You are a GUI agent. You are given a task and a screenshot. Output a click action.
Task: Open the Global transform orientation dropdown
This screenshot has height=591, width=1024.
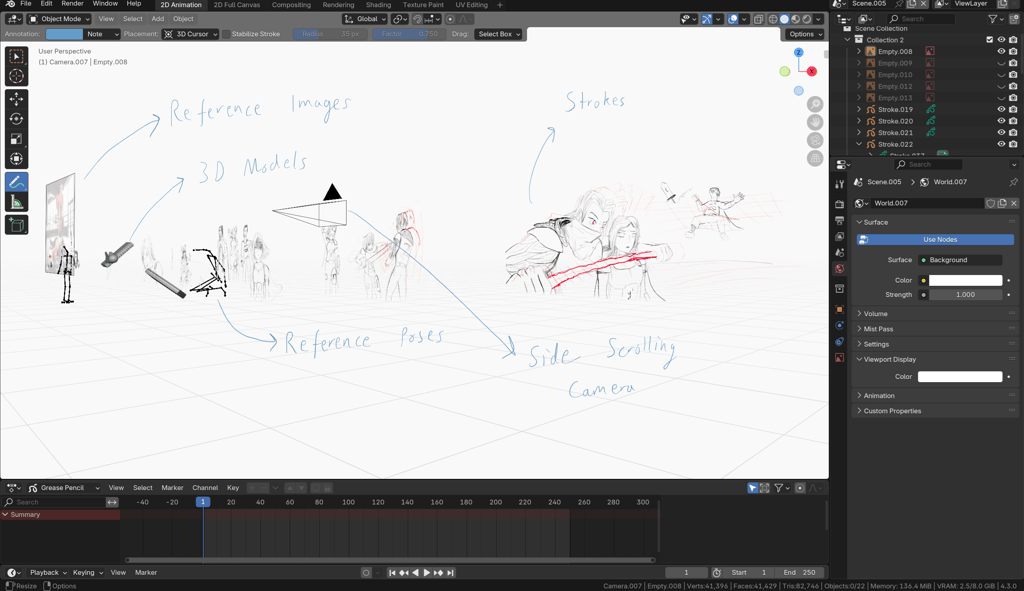366,19
